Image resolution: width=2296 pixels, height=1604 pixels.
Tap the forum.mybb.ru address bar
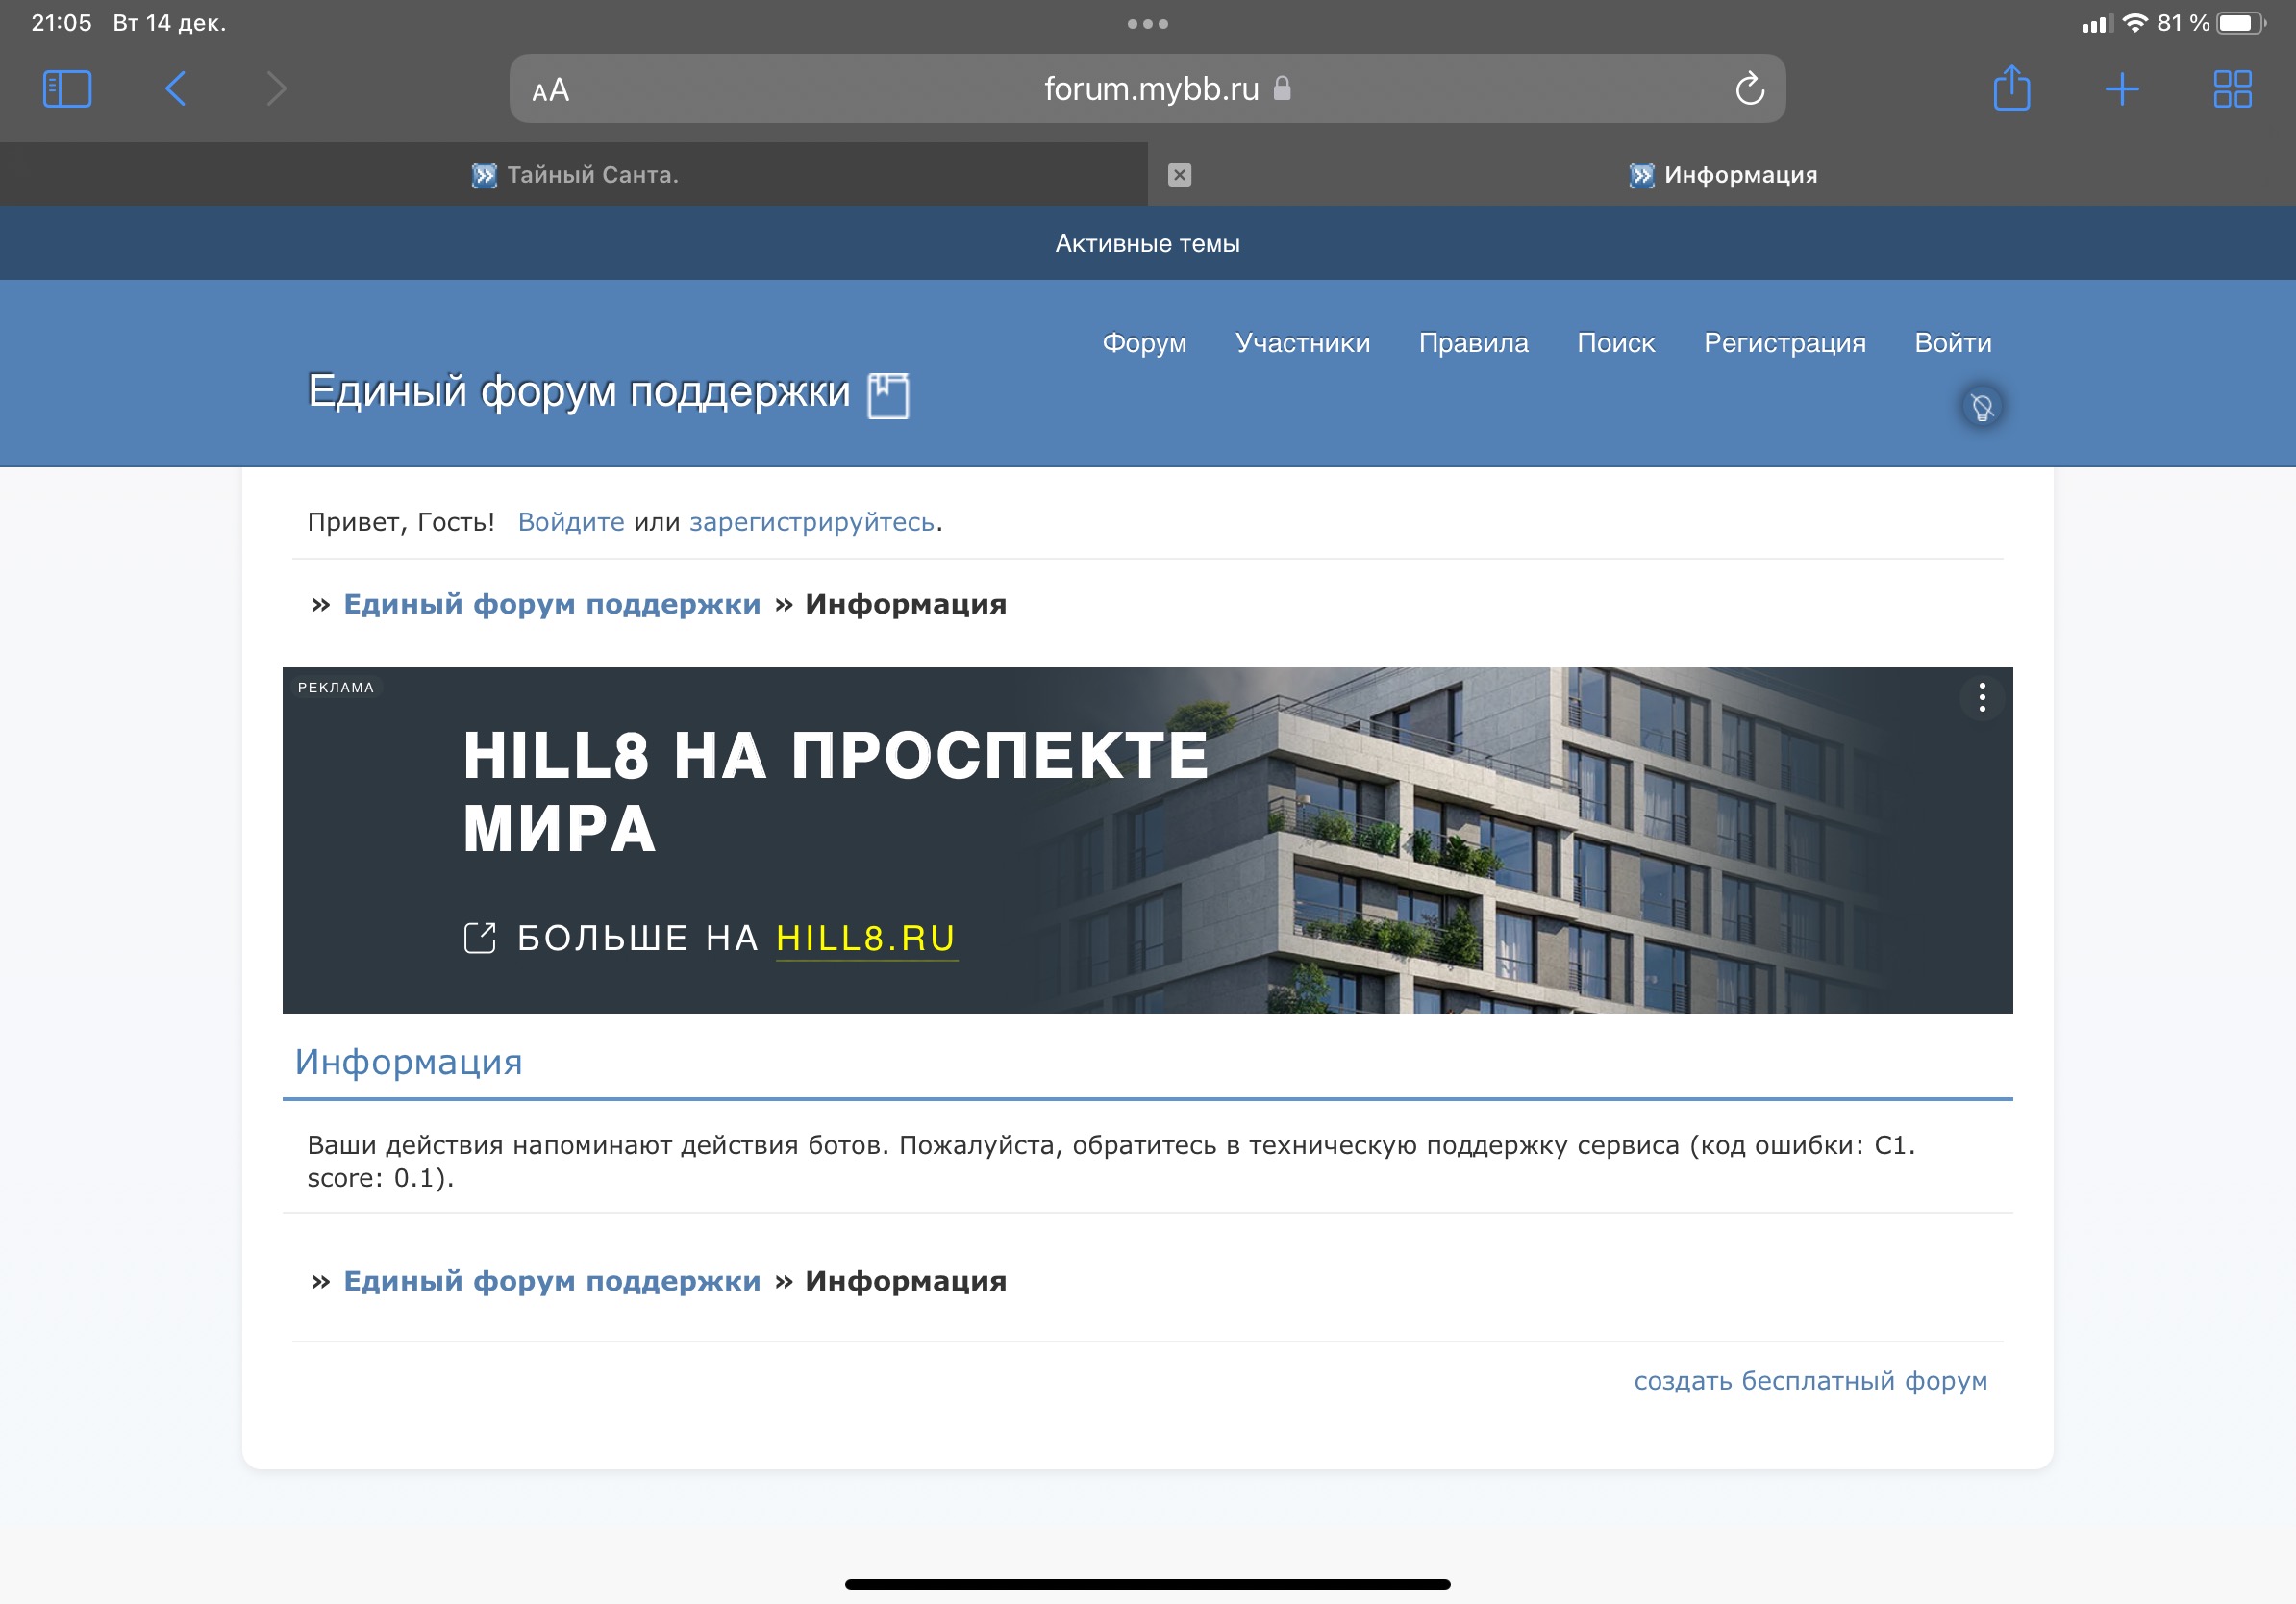pos(1147,89)
